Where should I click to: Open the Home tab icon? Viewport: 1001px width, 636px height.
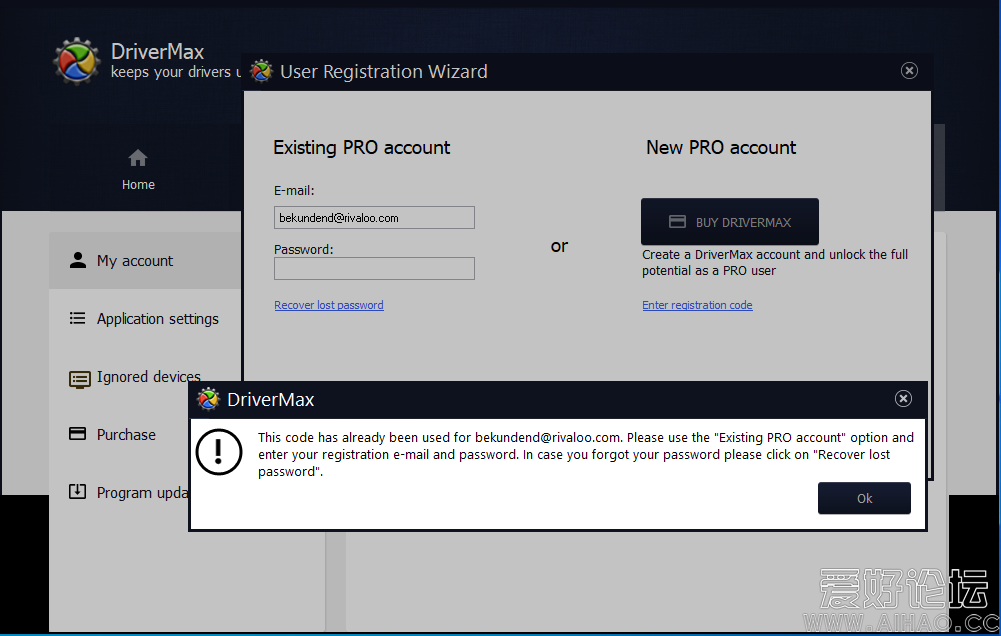pos(138,158)
